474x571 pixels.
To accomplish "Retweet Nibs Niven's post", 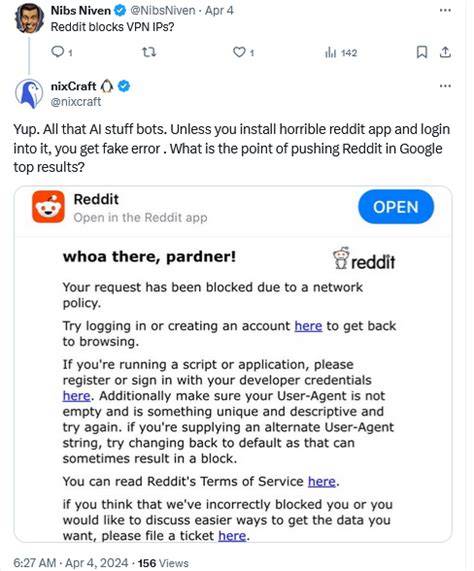I will (x=149, y=52).
